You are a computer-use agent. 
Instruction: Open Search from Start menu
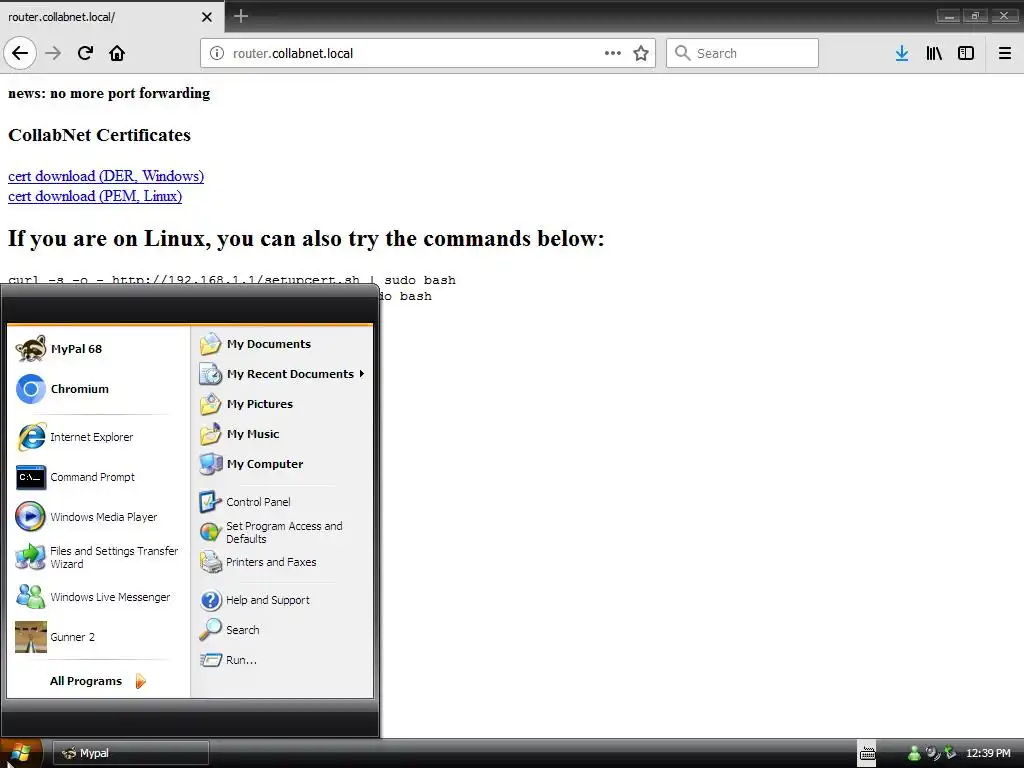point(281,630)
